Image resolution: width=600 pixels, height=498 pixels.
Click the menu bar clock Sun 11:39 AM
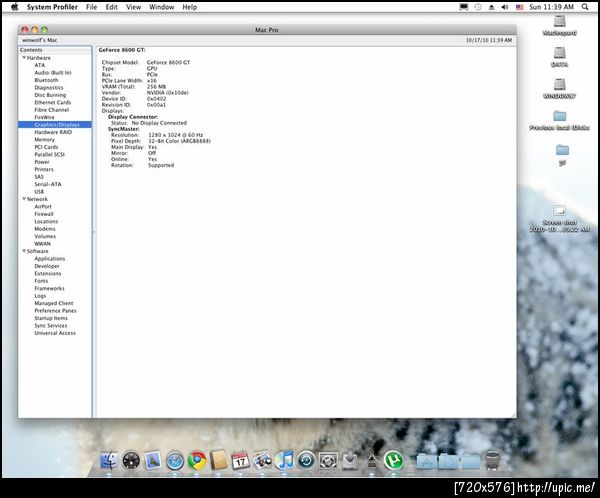pyautogui.click(x=551, y=7)
